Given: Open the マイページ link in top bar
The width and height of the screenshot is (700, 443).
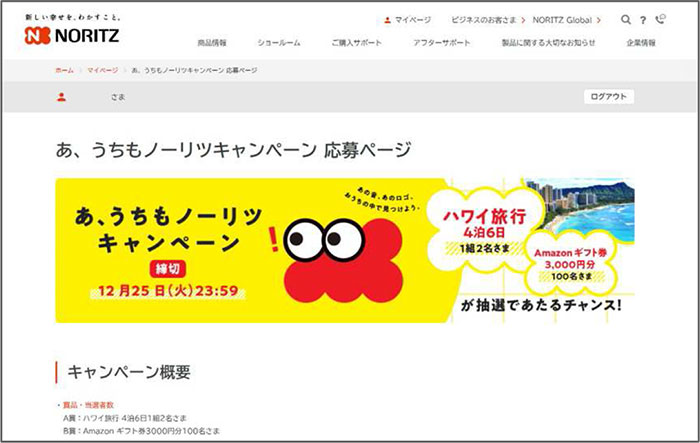Looking at the screenshot, I should [413, 20].
